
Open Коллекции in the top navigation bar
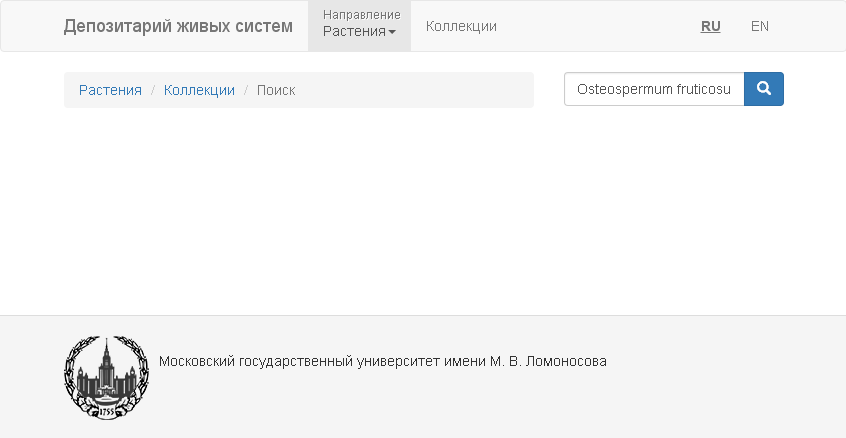(461, 26)
